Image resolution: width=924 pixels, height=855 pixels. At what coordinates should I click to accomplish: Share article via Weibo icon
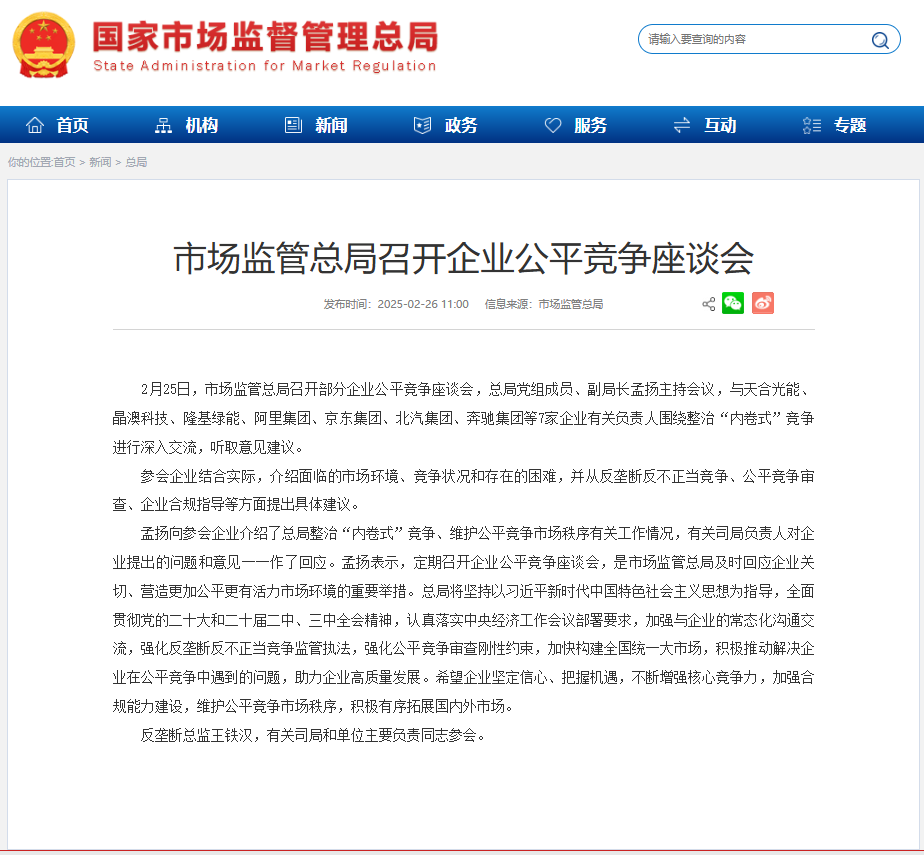click(x=763, y=303)
